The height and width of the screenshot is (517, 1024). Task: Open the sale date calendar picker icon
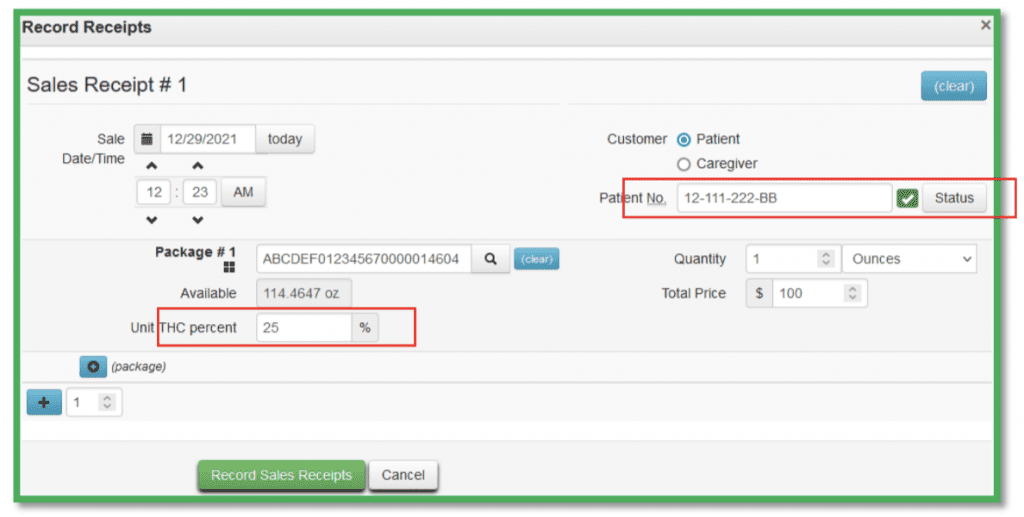click(147, 139)
